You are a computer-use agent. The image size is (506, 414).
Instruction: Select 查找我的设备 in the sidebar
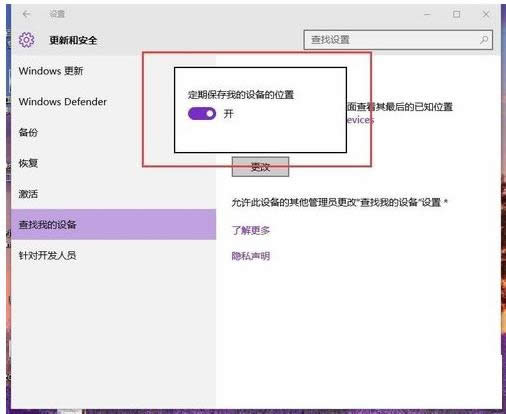tap(113, 224)
